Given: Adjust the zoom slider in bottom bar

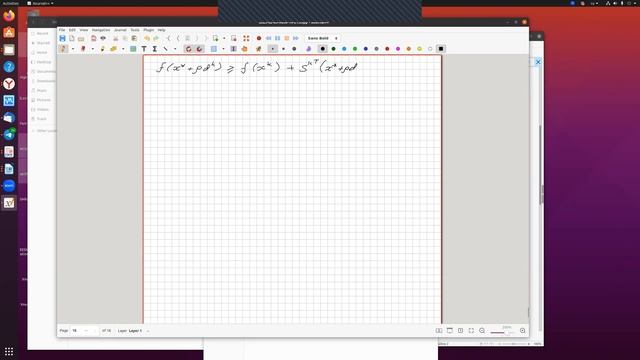Looking at the screenshot, I should (x=502, y=333).
